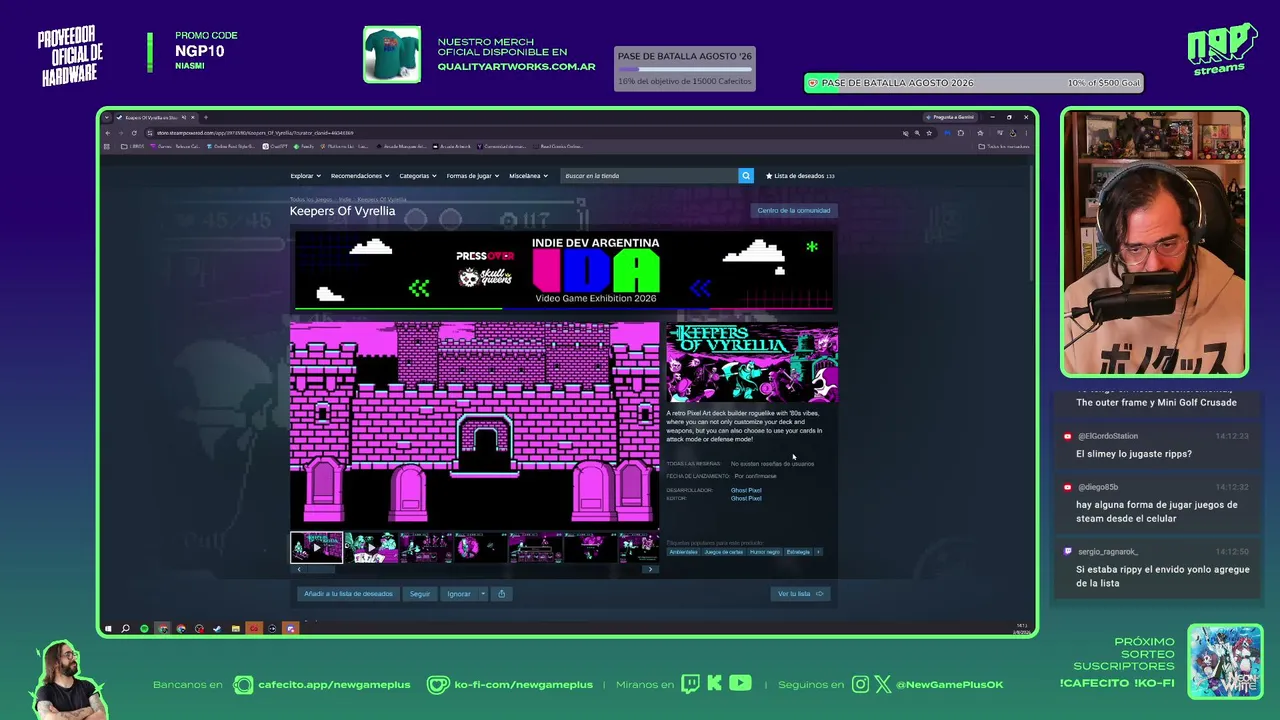Screen dimensions: 1280x720
Task: Click Pregunta a Gemini button
Action: pos(950,117)
